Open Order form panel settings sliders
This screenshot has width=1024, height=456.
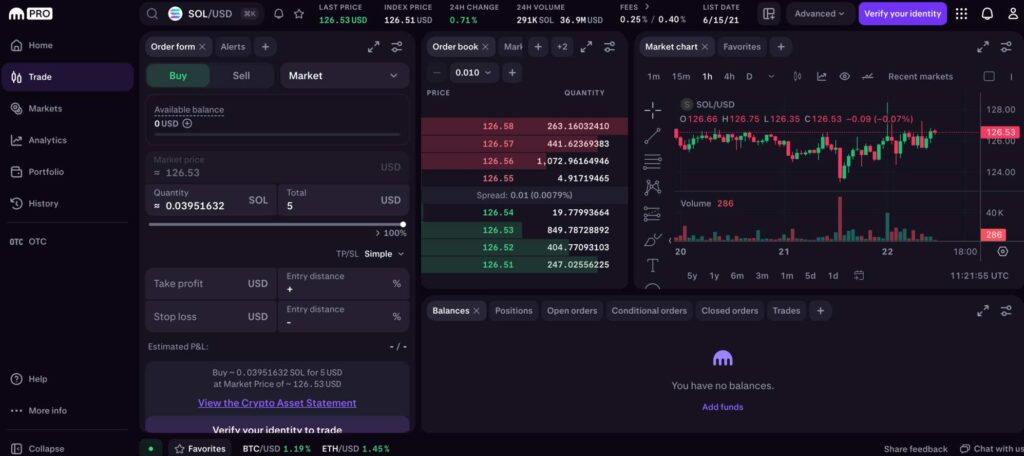[x=396, y=47]
